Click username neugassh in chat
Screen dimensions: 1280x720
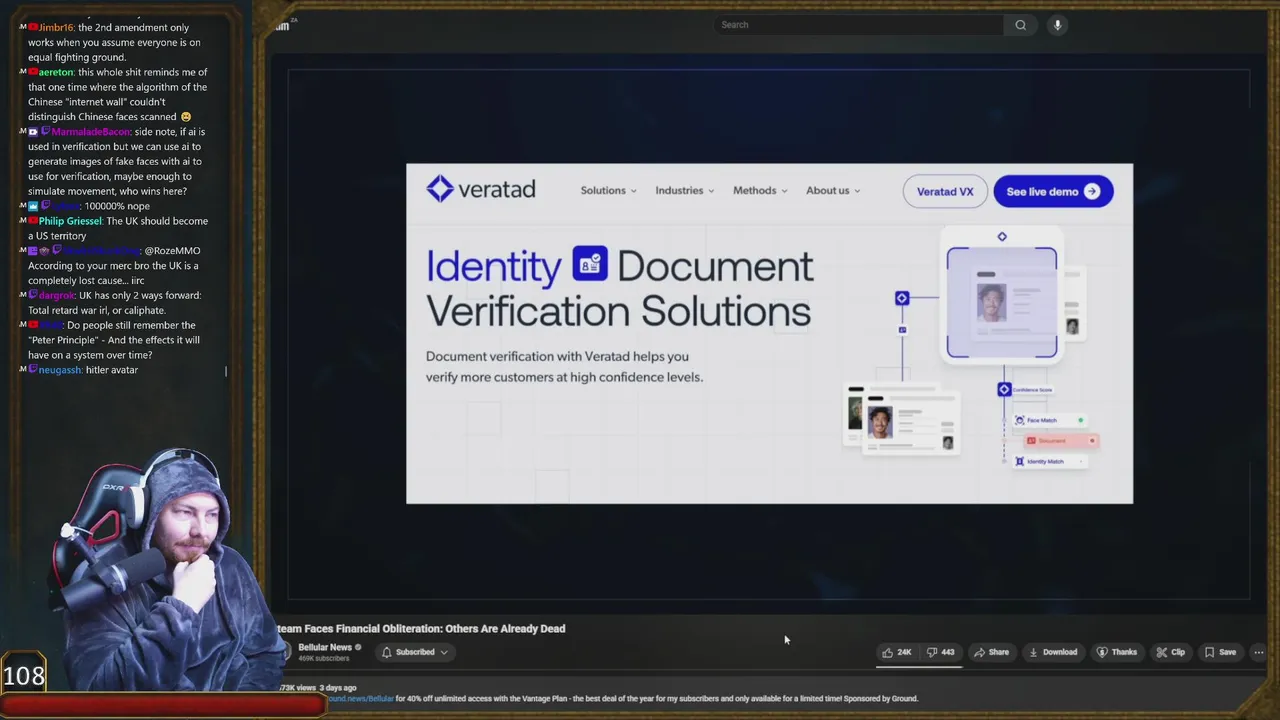60,370
